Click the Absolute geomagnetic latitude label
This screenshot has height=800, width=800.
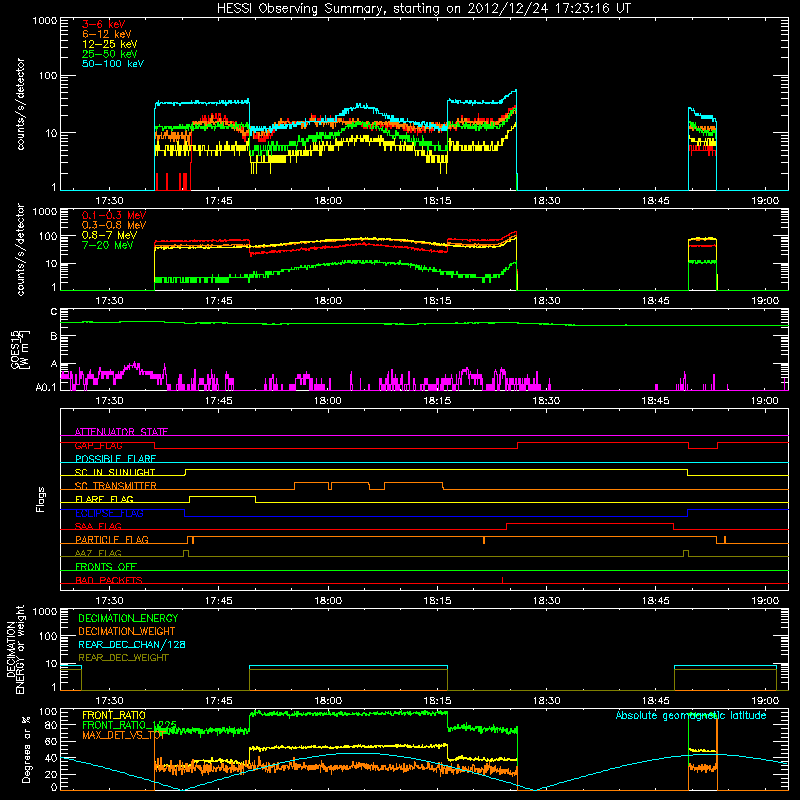click(691, 715)
